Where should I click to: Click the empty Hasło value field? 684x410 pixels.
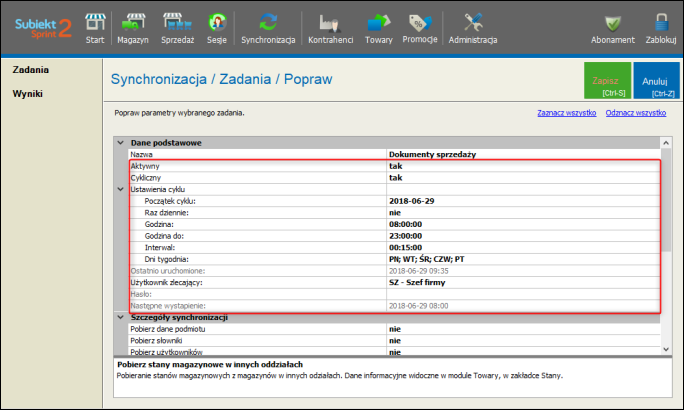pos(523,294)
